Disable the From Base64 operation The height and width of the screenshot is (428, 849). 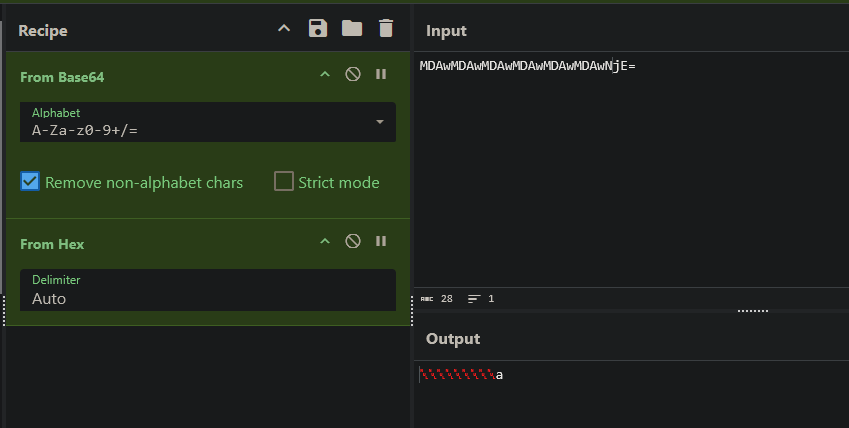click(x=353, y=74)
